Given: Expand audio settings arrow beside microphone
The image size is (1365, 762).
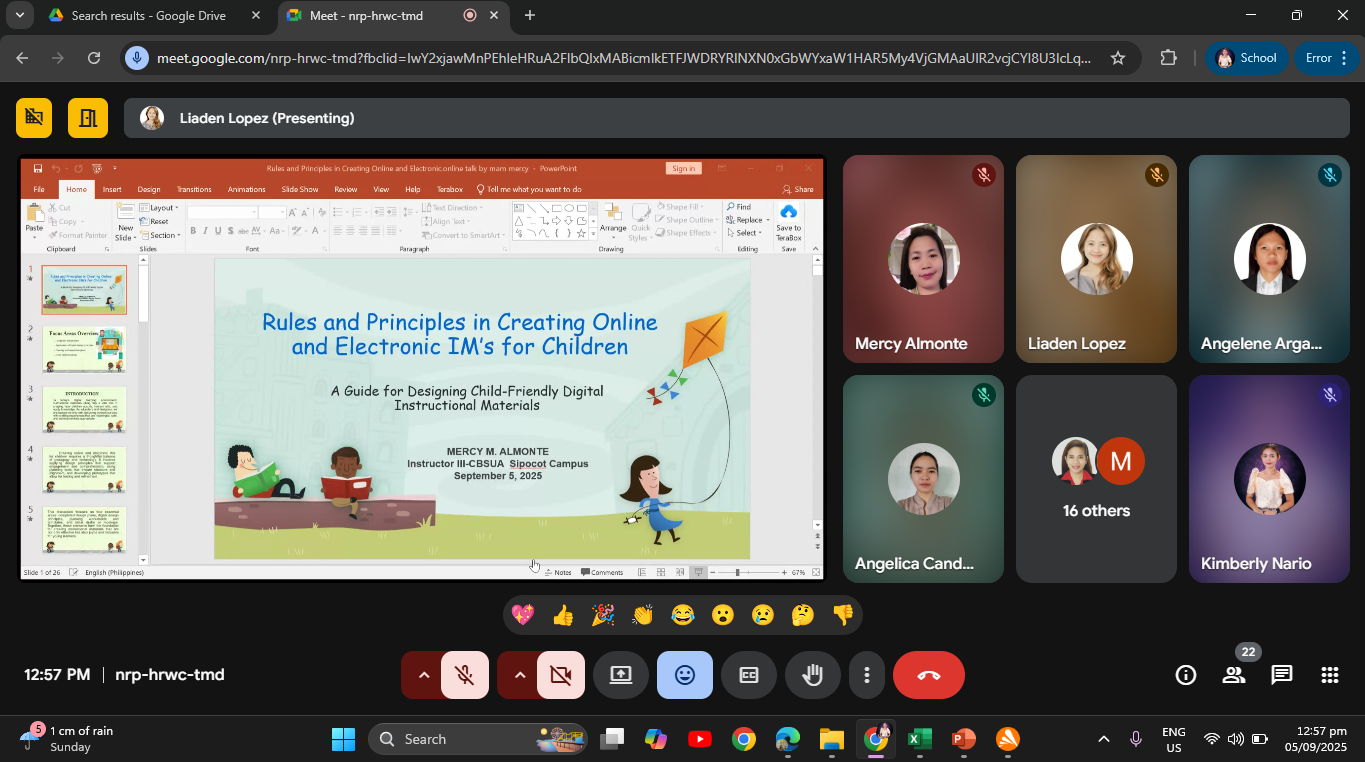Looking at the screenshot, I should click(423, 675).
